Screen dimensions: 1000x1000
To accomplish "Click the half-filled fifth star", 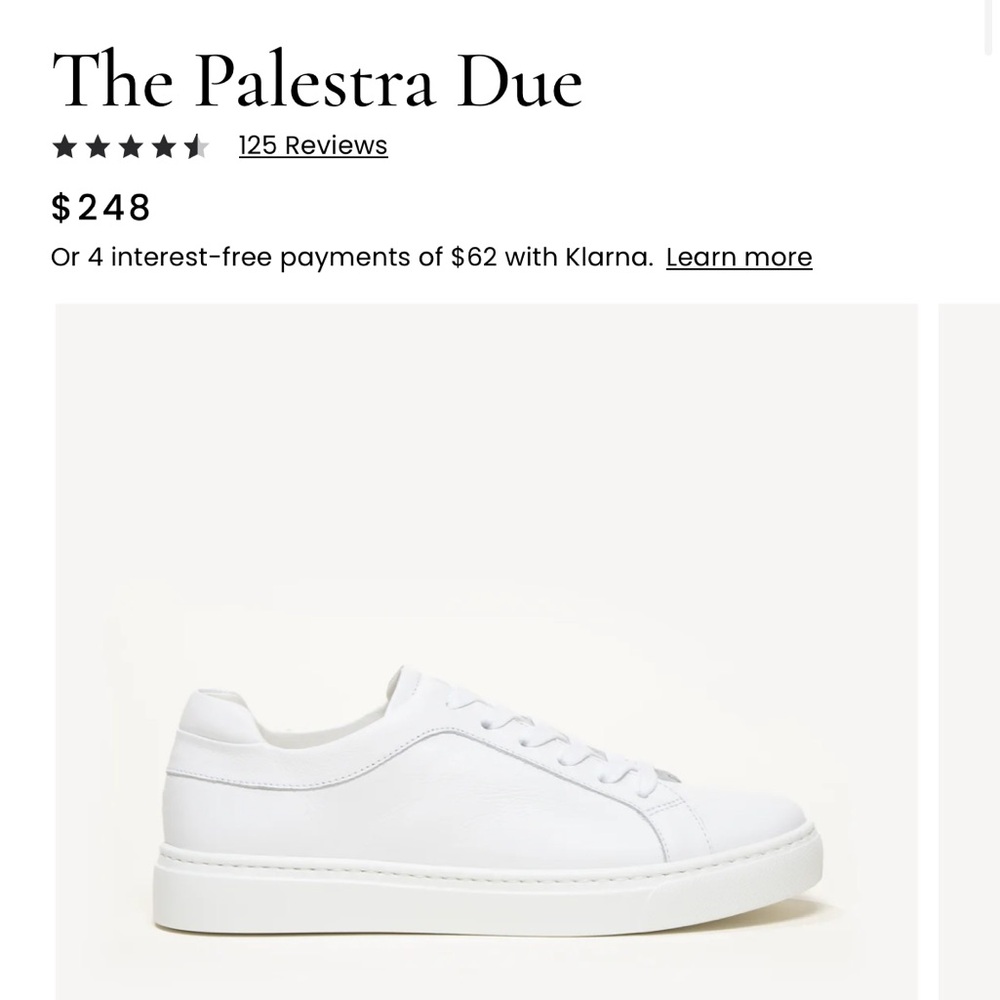I will (196, 145).
